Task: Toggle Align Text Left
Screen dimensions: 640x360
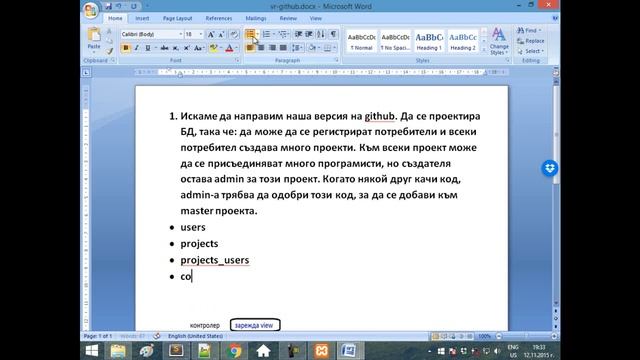Action: (x=250, y=48)
